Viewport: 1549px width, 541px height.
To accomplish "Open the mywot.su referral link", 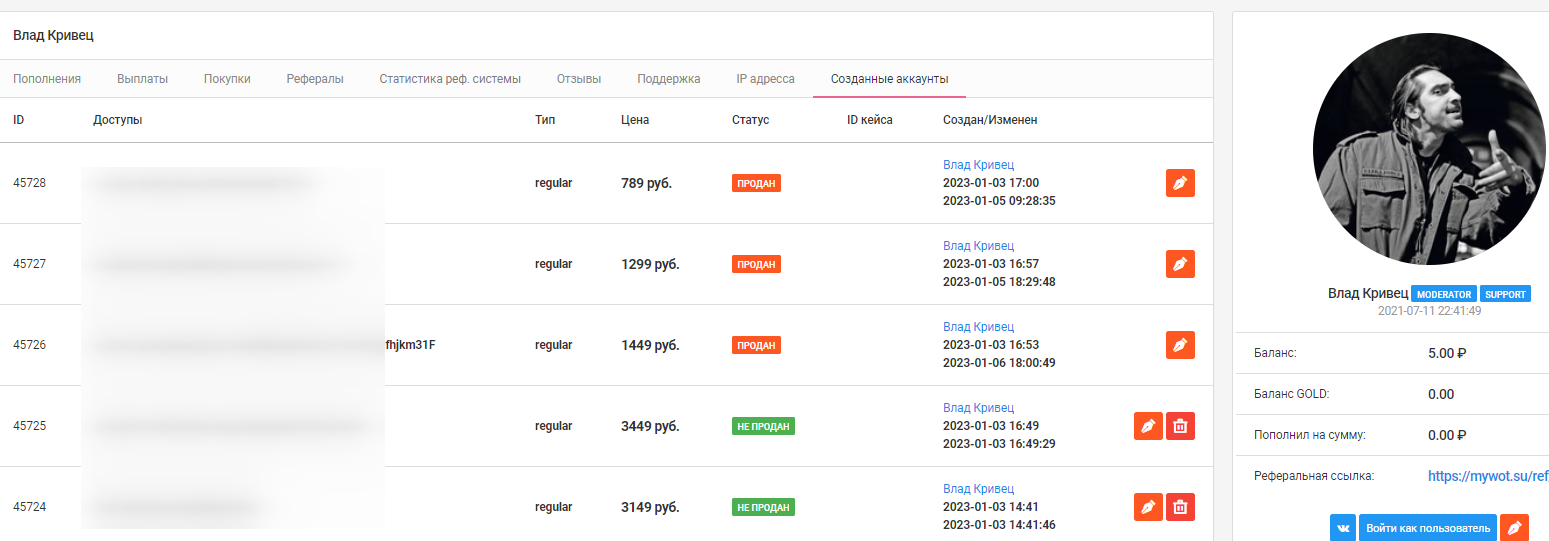I will coord(1487,476).
